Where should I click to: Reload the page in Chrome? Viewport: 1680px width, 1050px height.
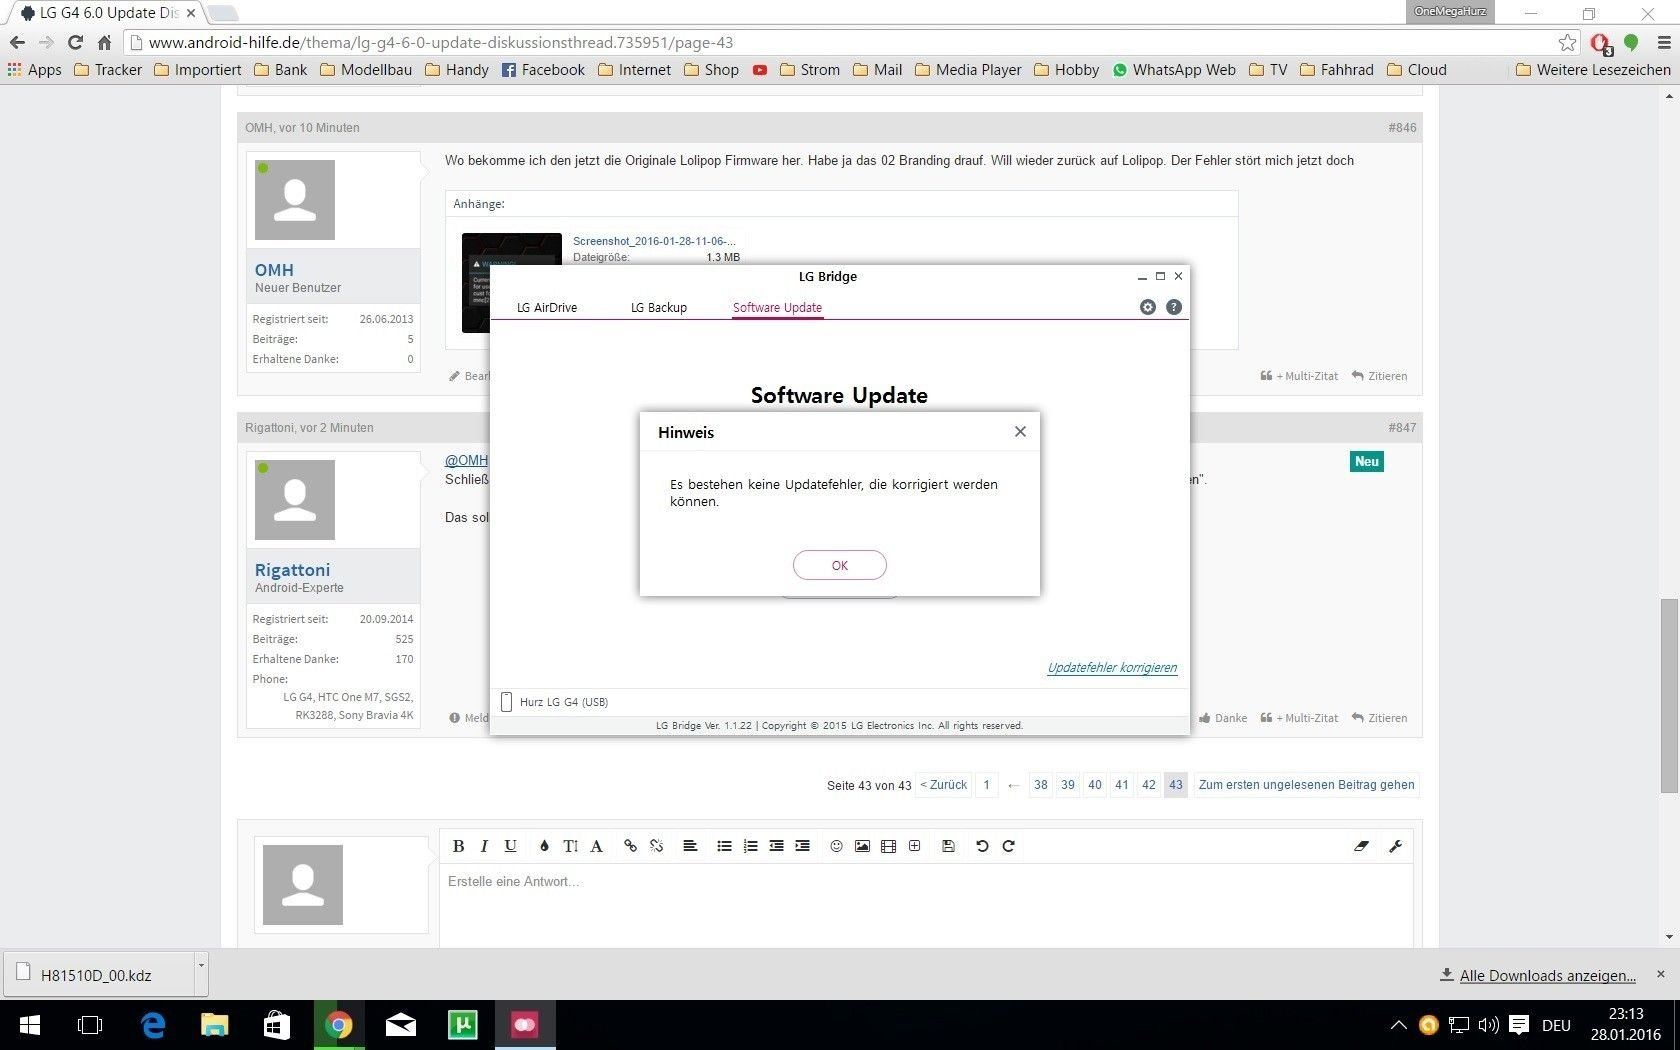(75, 43)
